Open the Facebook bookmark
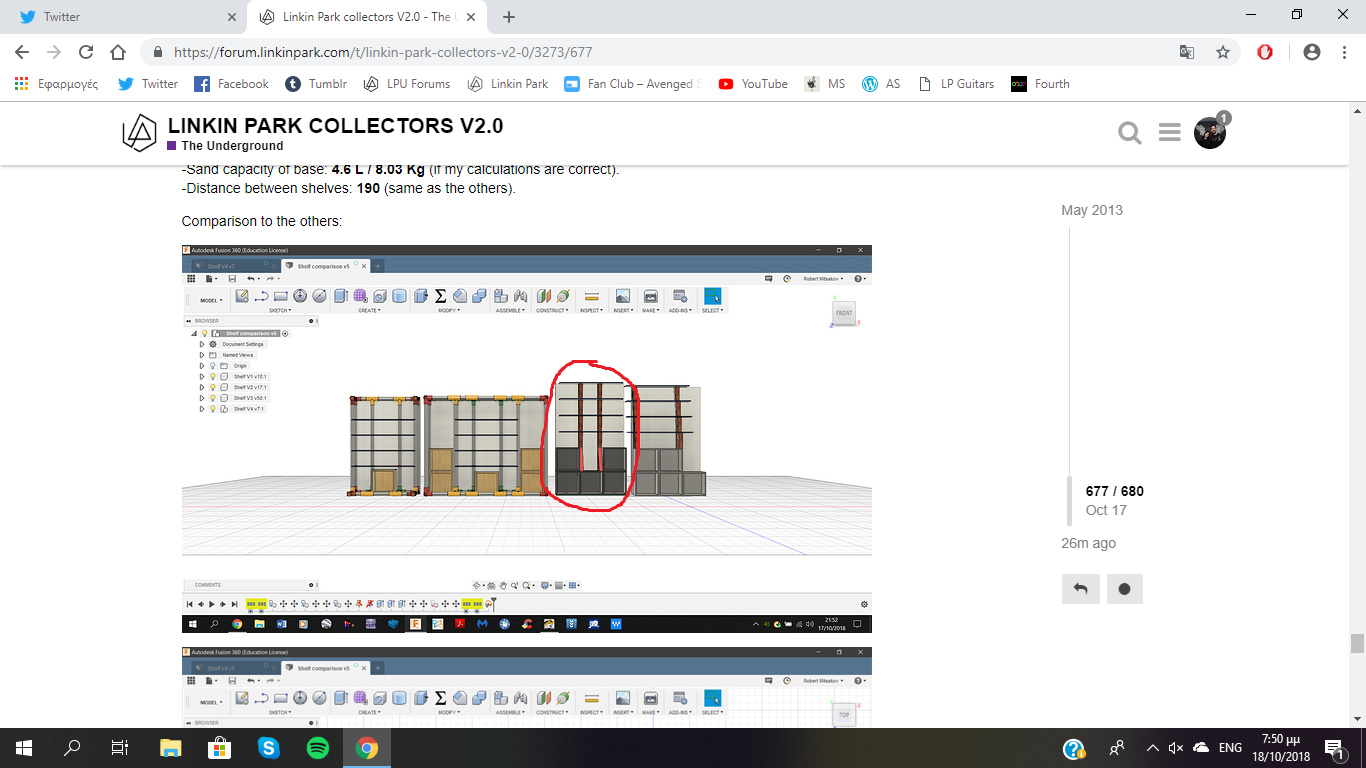The height and width of the screenshot is (768, 1366). (231, 84)
